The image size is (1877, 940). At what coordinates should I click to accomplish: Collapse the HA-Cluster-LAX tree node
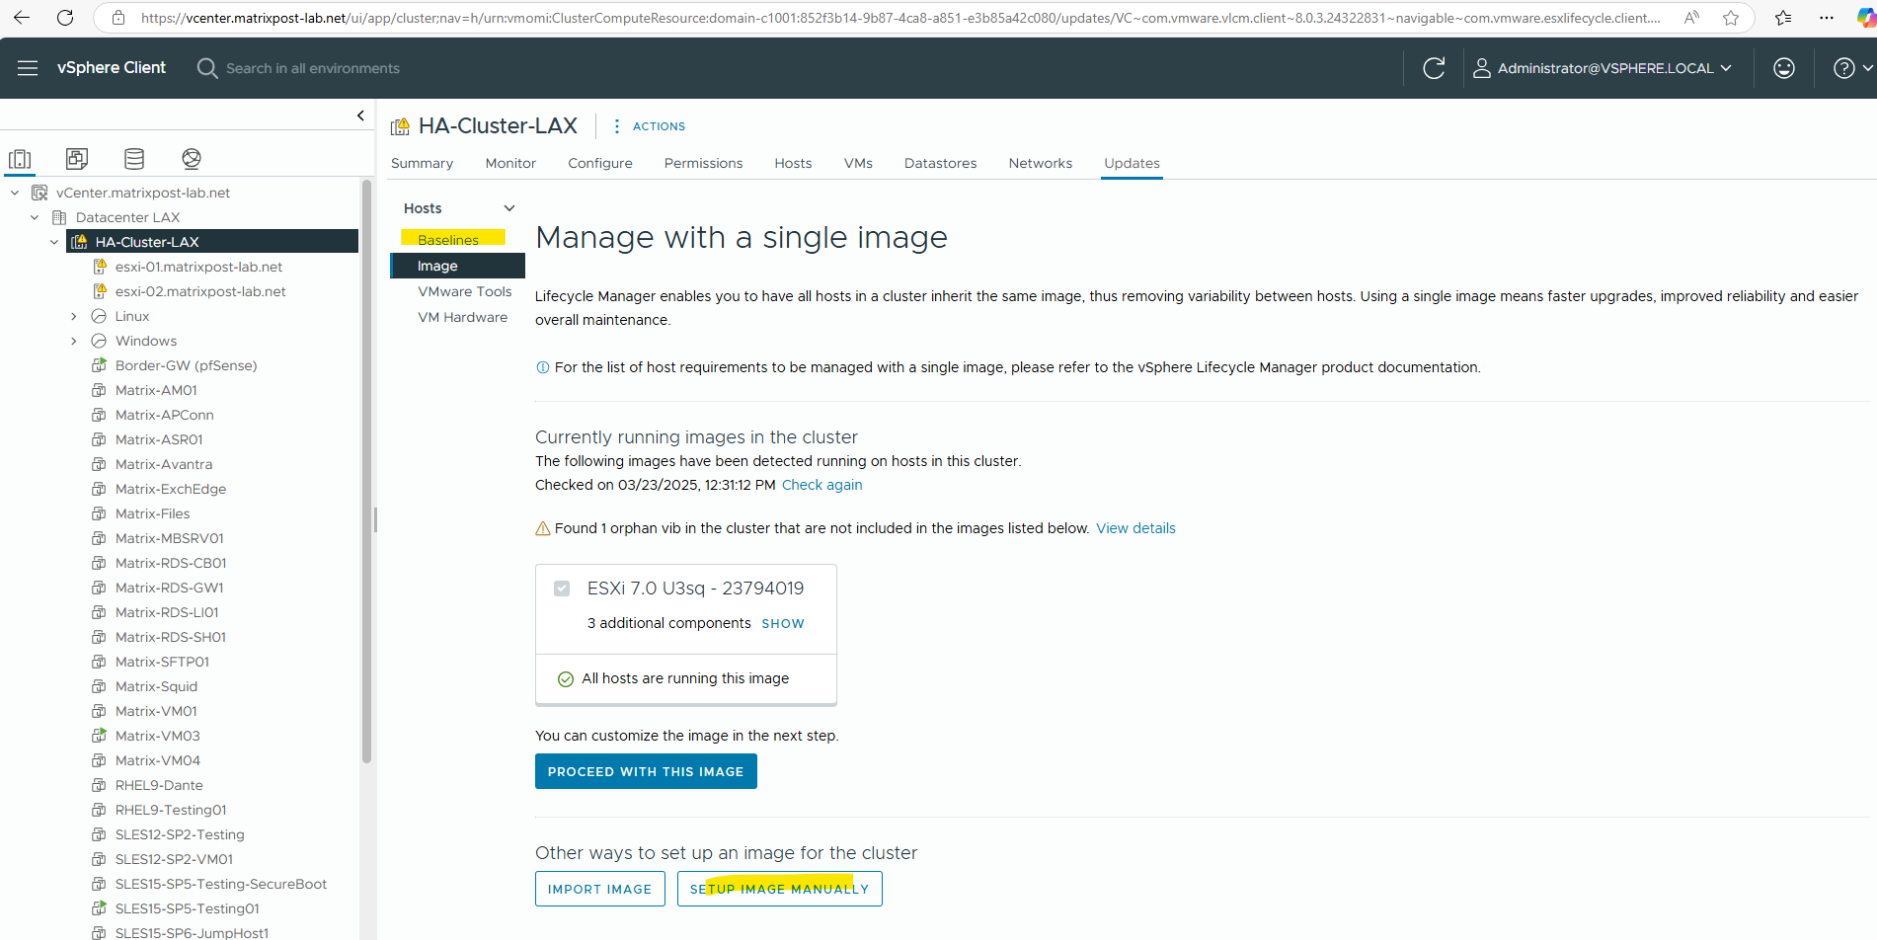(x=54, y=242)
